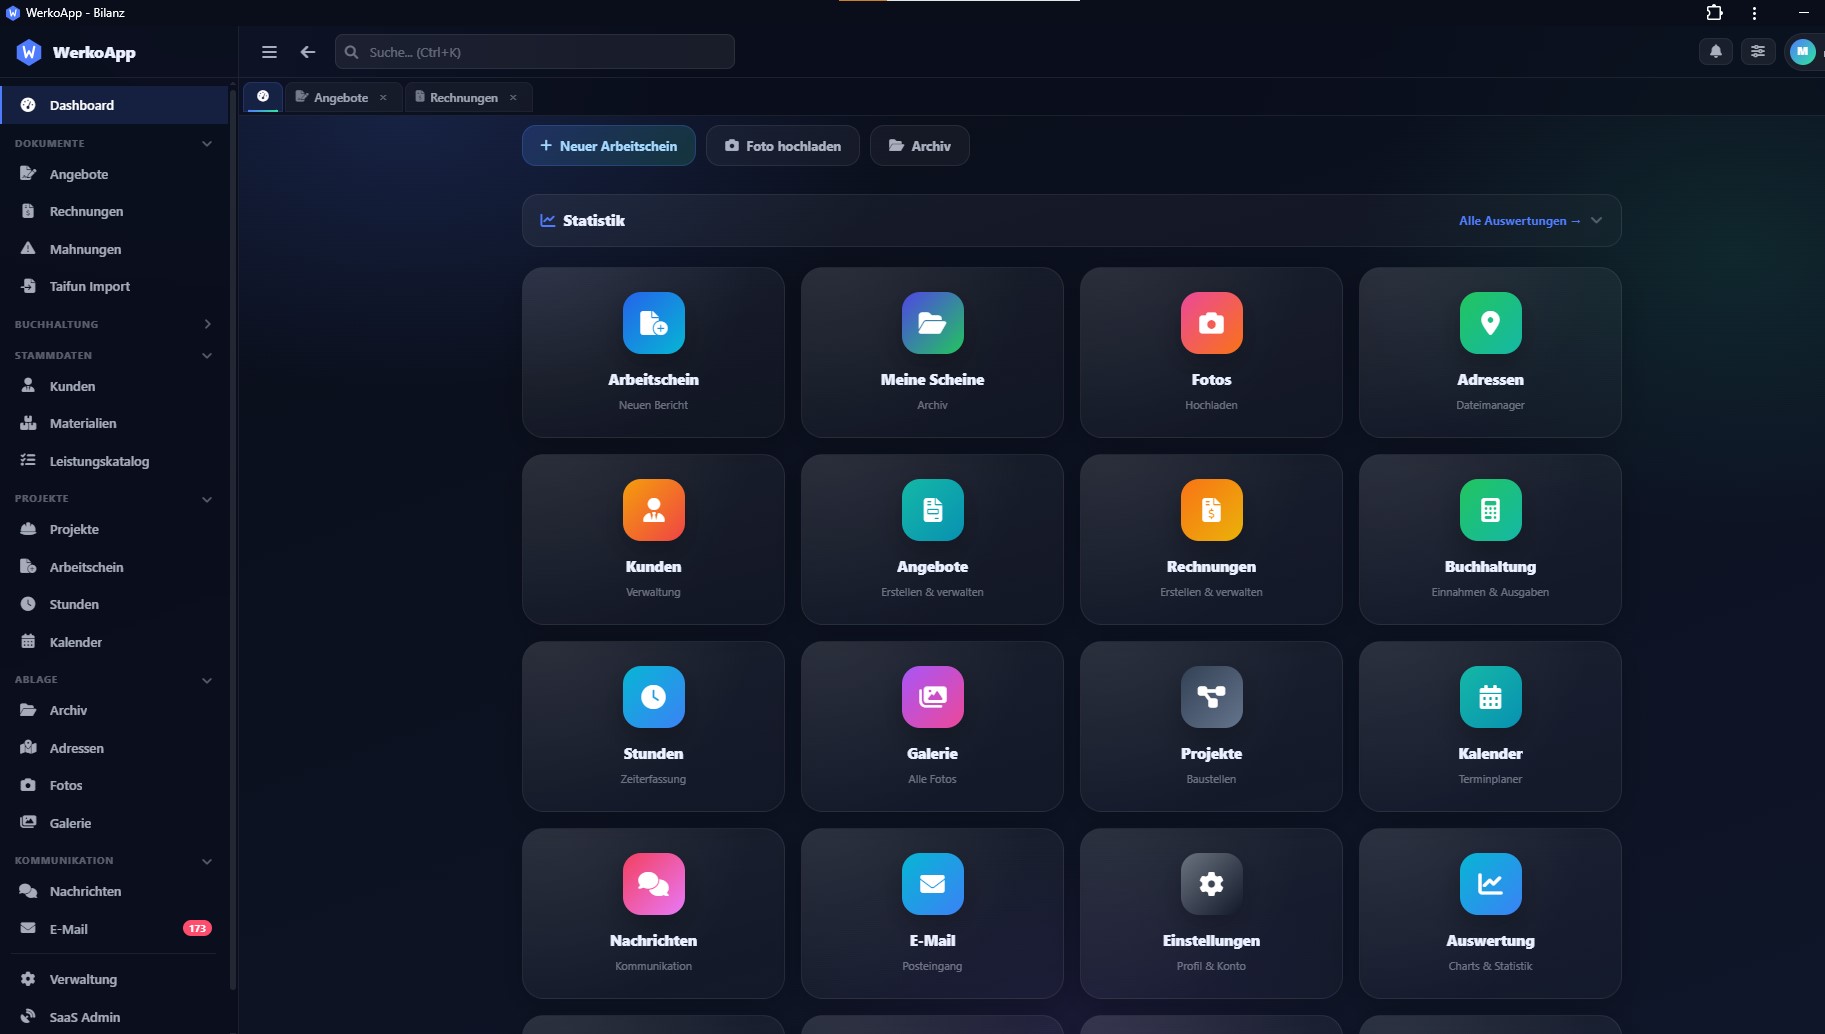Open the E-Mail envelope tile icon
1825x1034 pixels.
tap(932, 884)
